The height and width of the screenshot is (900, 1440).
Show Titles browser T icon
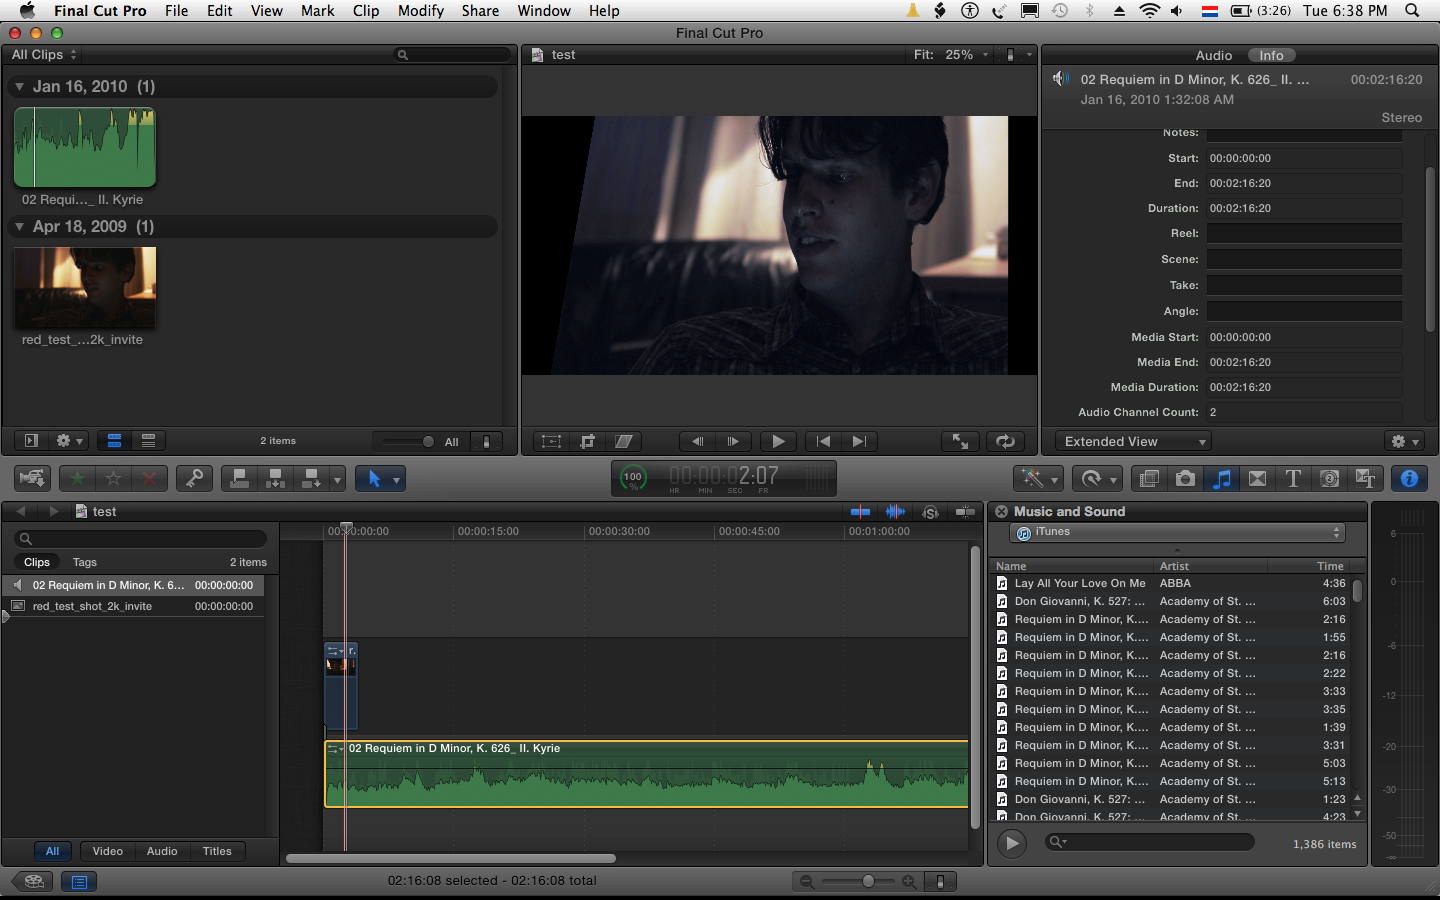pos(1293,479)
